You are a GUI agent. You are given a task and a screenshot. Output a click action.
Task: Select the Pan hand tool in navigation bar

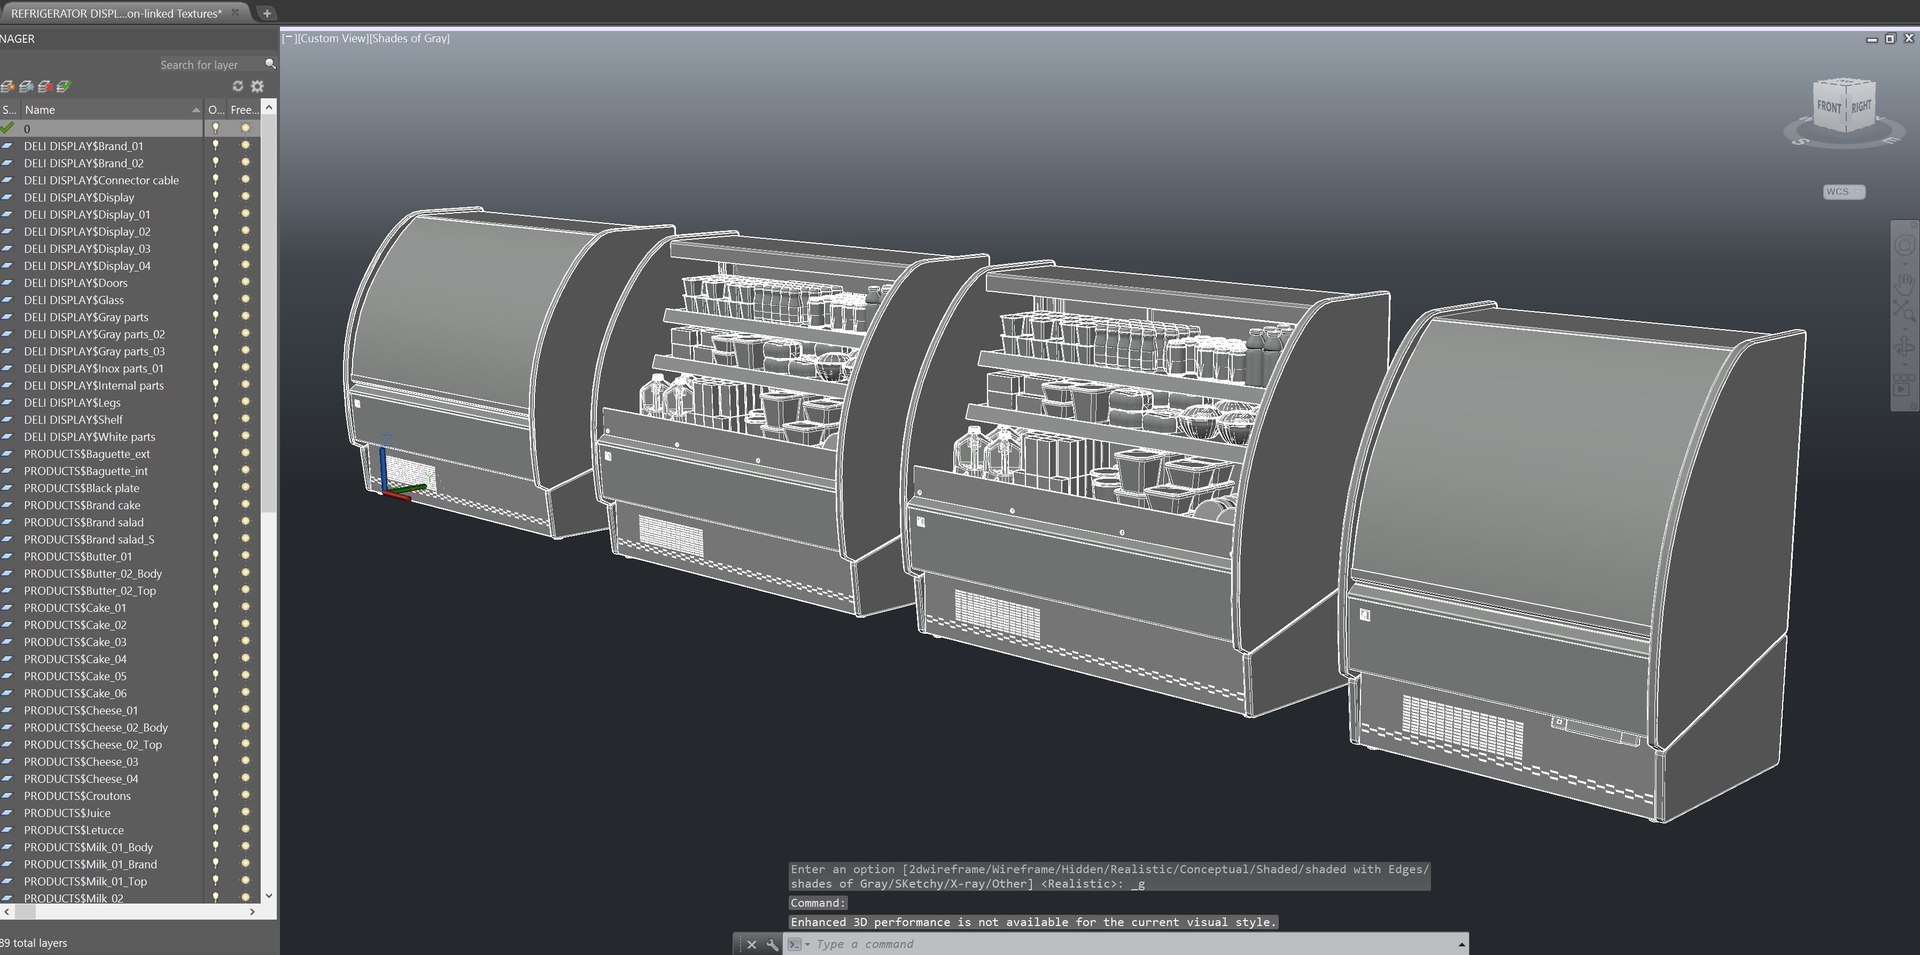click(x=1904, y=285)
